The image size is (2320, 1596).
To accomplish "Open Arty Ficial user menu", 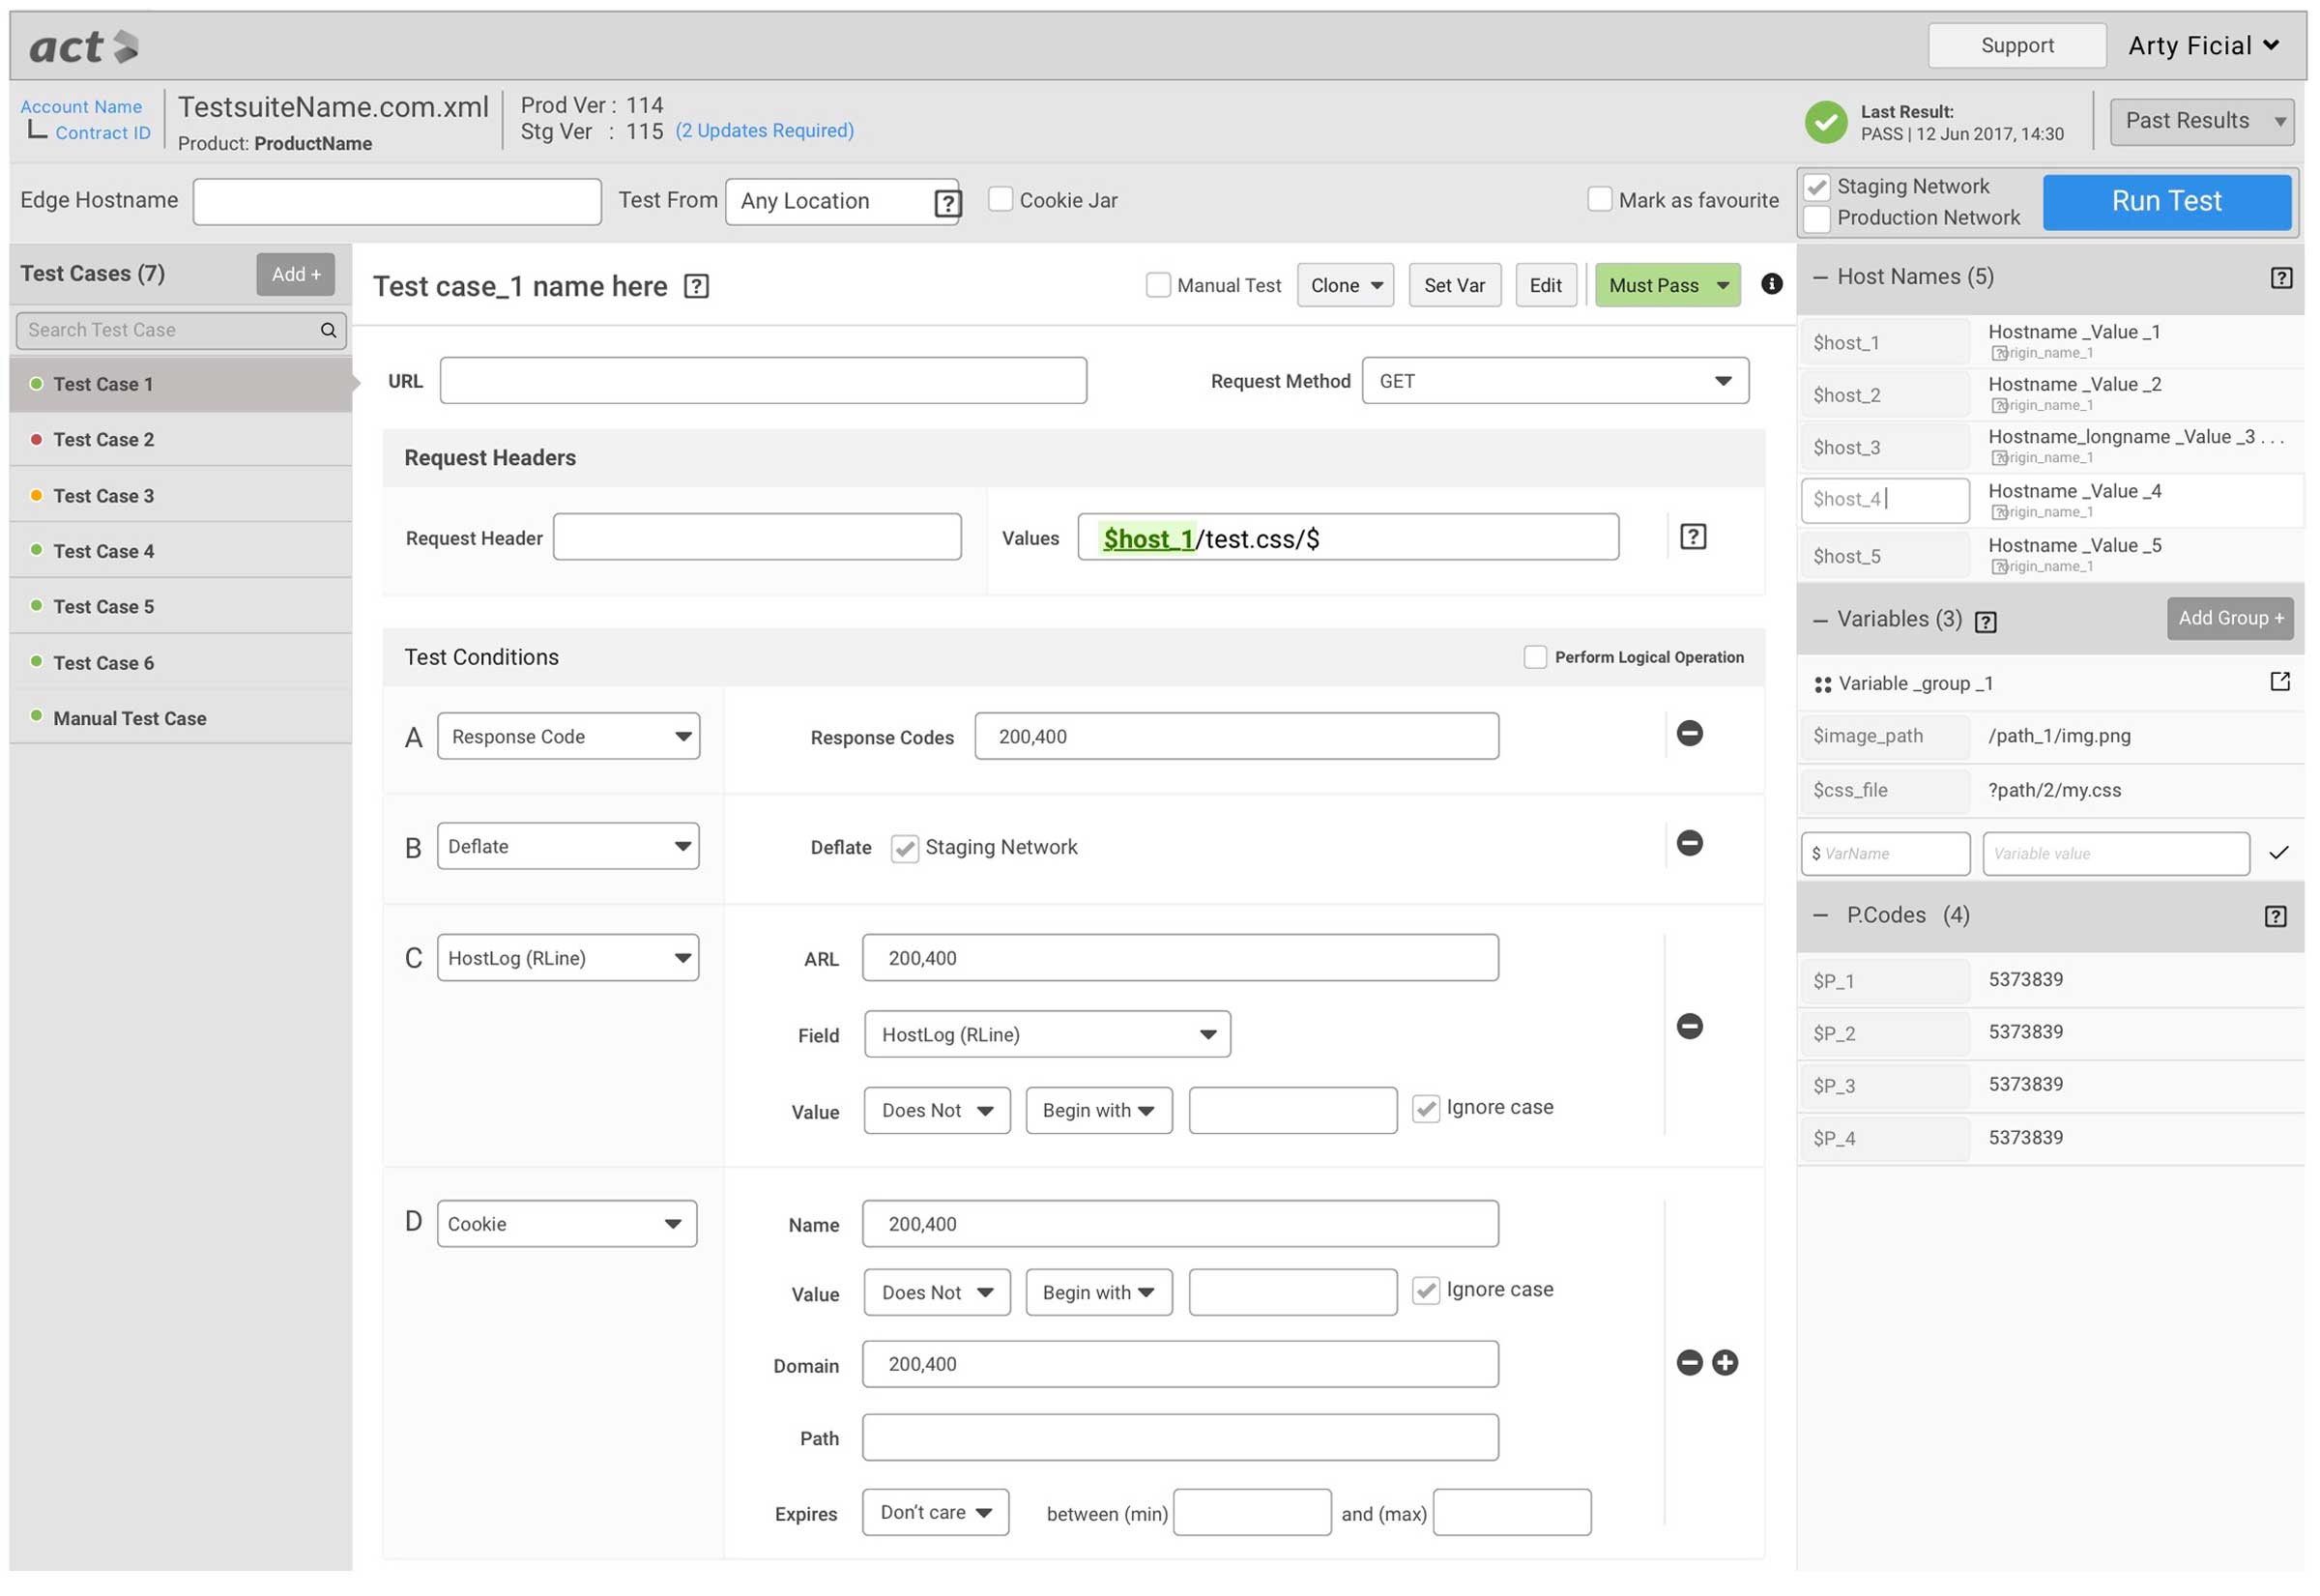I will click(2203, 45).
